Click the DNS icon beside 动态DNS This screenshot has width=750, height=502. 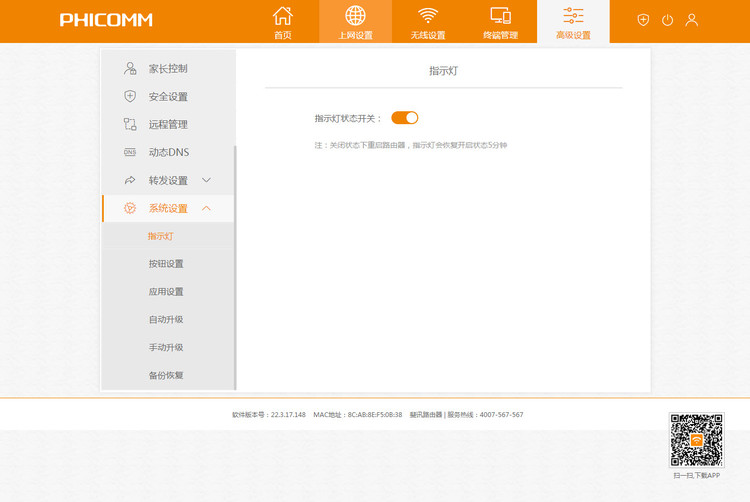(130, 152)
